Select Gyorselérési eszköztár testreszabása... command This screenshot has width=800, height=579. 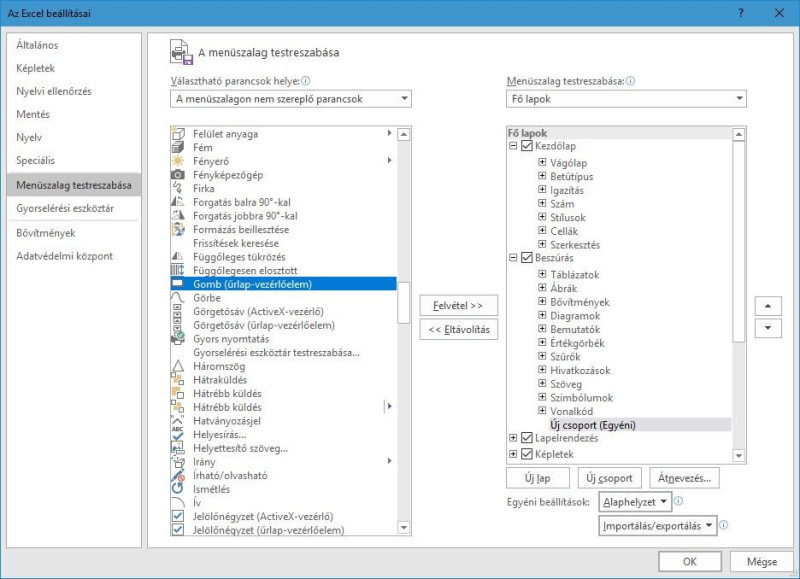(276, 353)
